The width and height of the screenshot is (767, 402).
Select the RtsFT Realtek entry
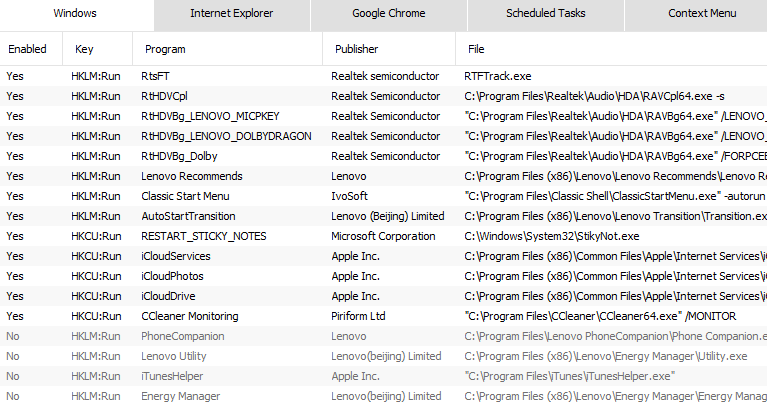(155, 76)
